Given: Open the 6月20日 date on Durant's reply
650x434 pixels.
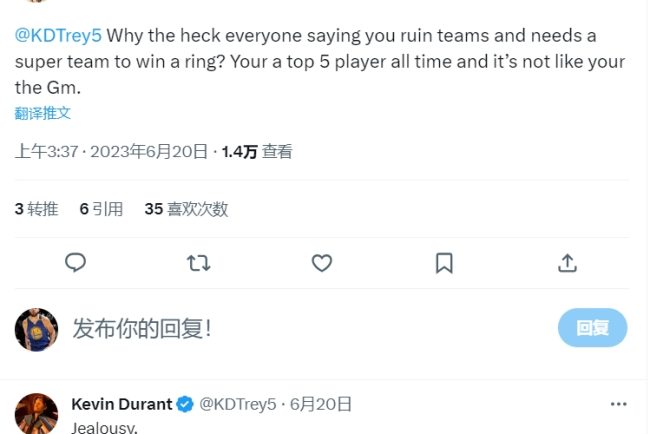Looking at the screenshot, I should point(321,405).
